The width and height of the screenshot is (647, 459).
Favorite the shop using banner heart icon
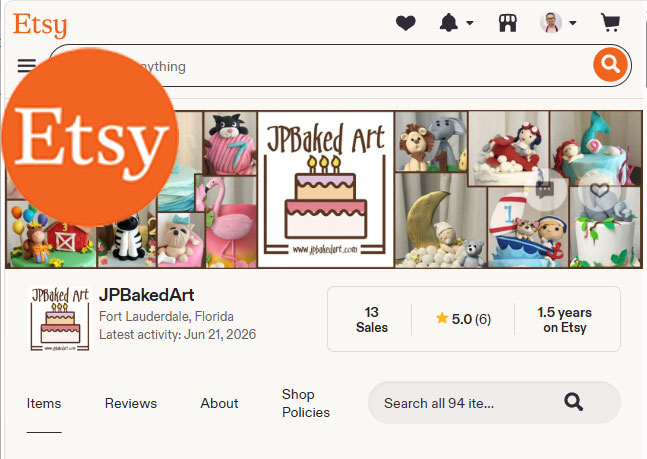[599, 190]
